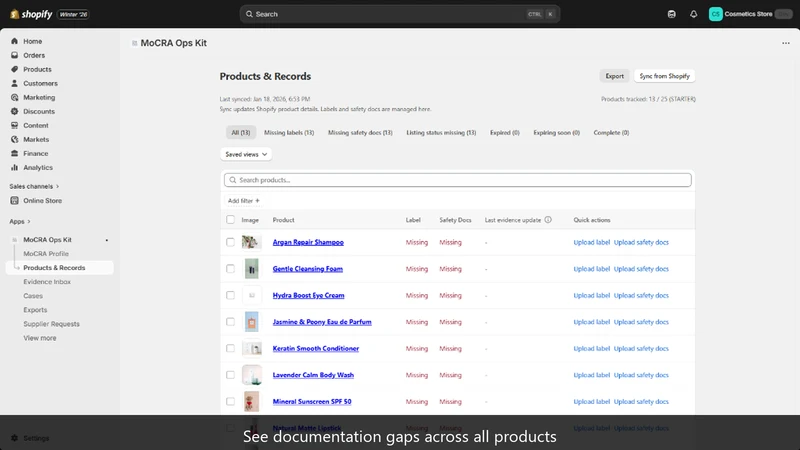The image size is (800, 450).
Task: Click the Orders sidebar icon
Action: click(14, 55)
